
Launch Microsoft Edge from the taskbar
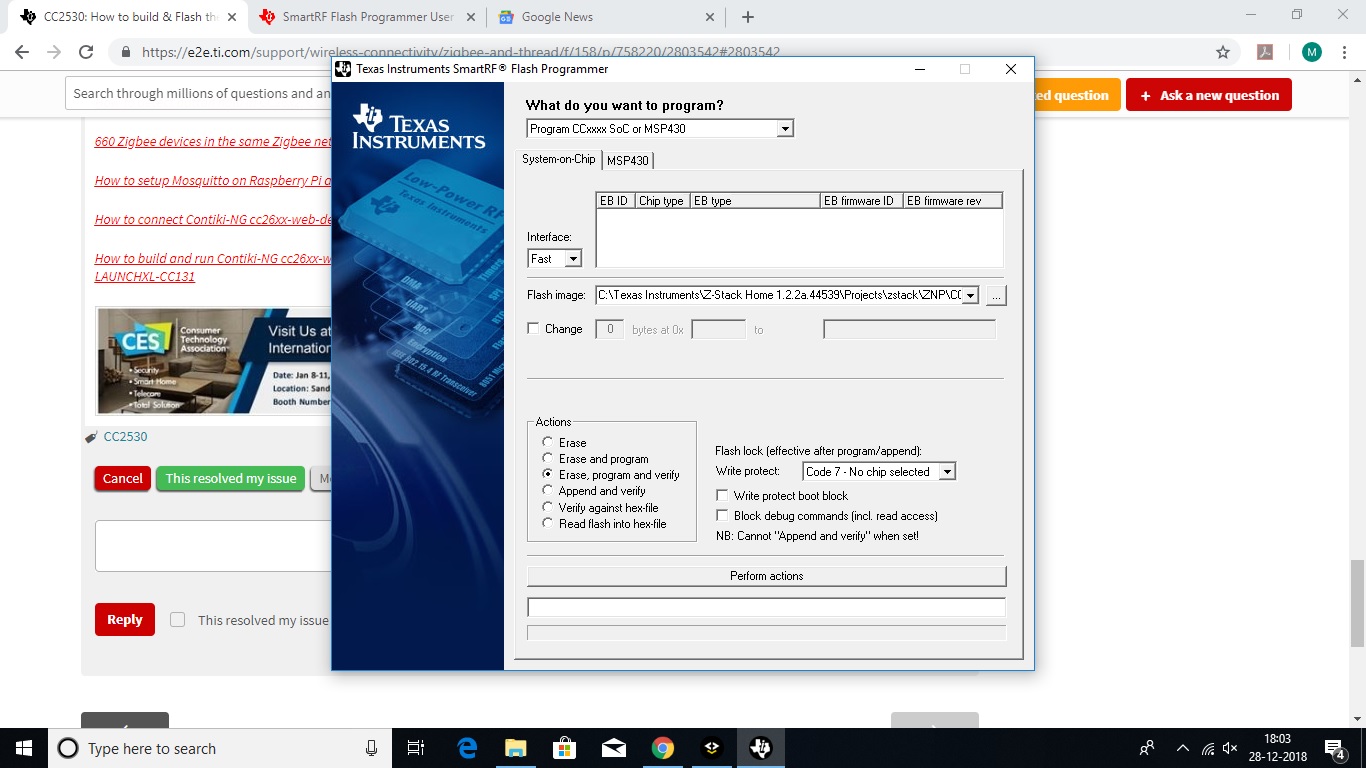[467, 748]
